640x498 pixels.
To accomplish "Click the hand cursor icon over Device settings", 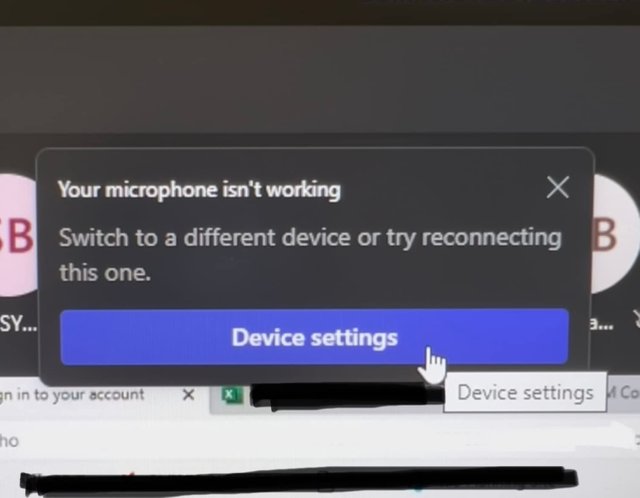I will tap(432, 365).
